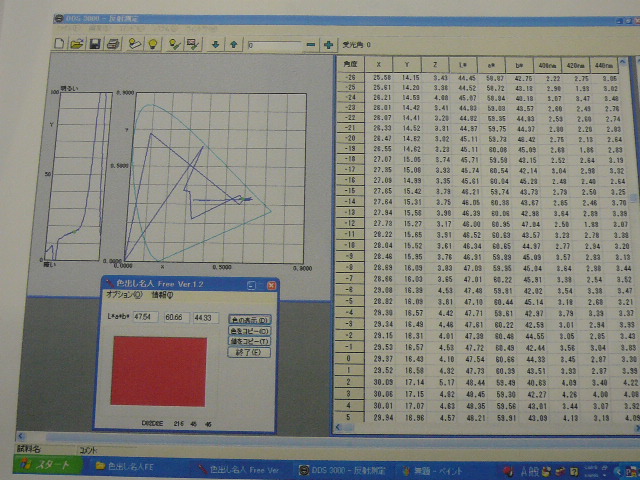The image size is (640, 480).
Task: Click the plus button beside the angle field
Action: coord(328,45)
